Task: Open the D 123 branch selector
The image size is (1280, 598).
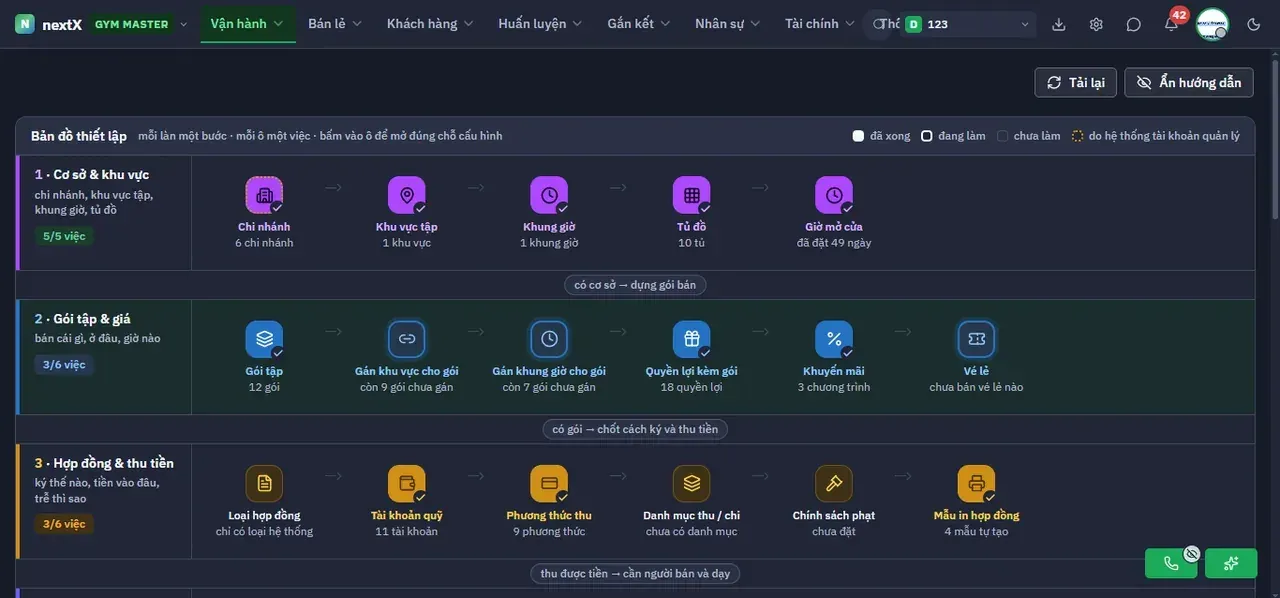Action: pyautogui.click(x=968, y=24)
